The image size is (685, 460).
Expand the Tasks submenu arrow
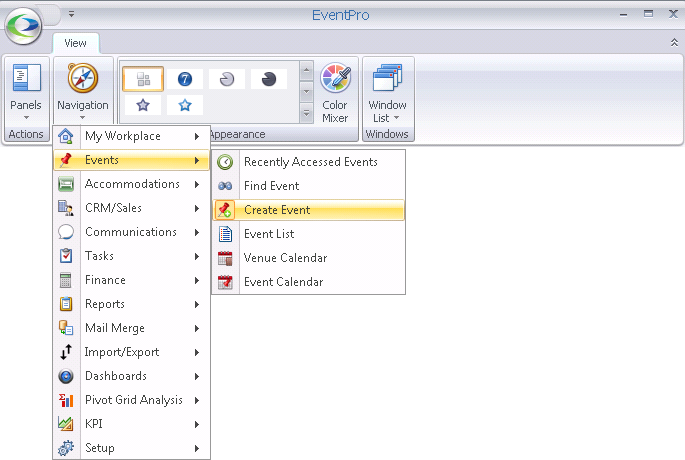coord(197,256)
